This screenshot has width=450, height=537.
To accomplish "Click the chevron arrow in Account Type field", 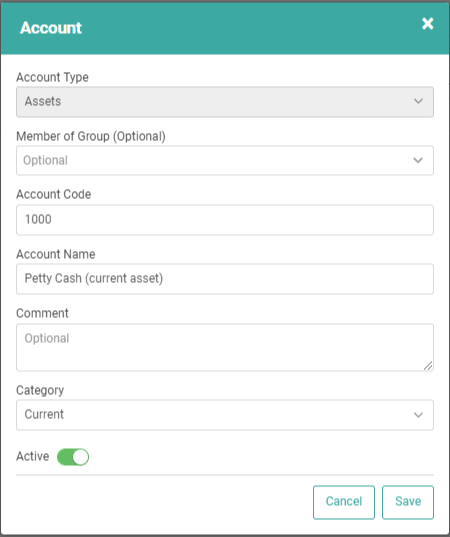I will 418,101.
